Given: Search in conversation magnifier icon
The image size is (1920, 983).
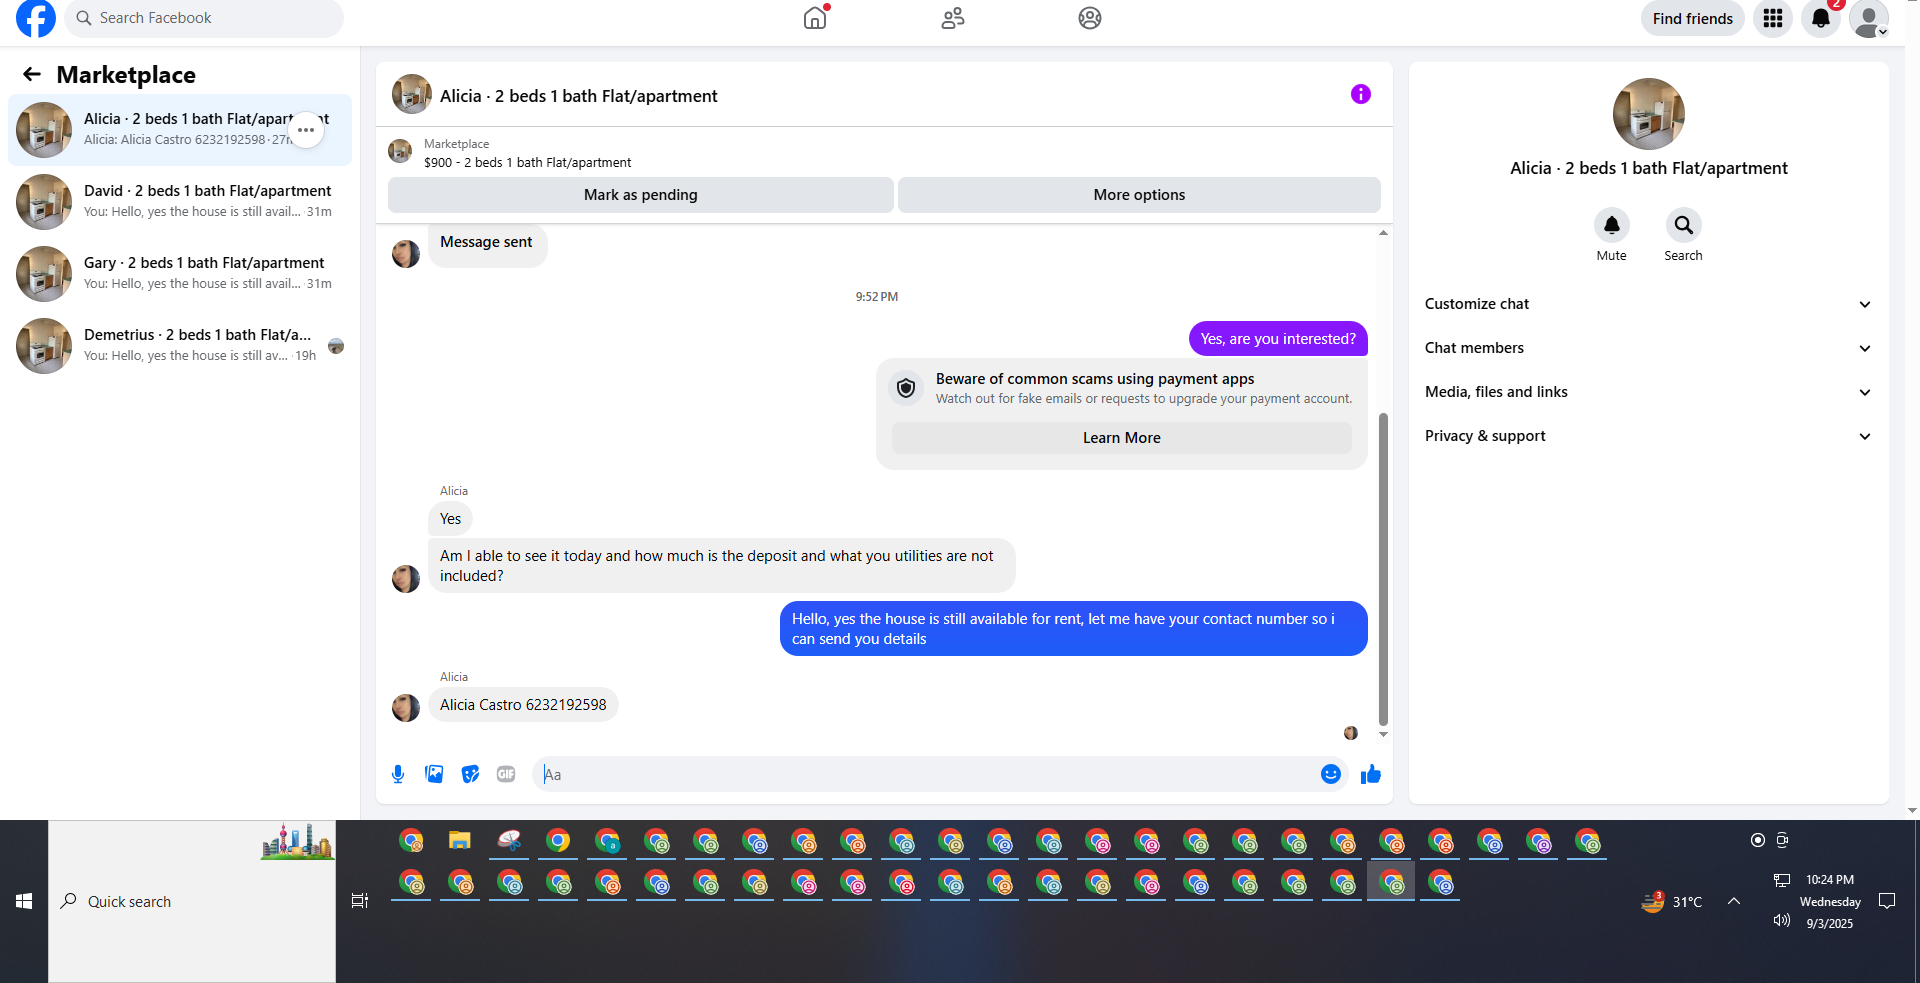Looking at the screenshot, I should [1684, 225].
